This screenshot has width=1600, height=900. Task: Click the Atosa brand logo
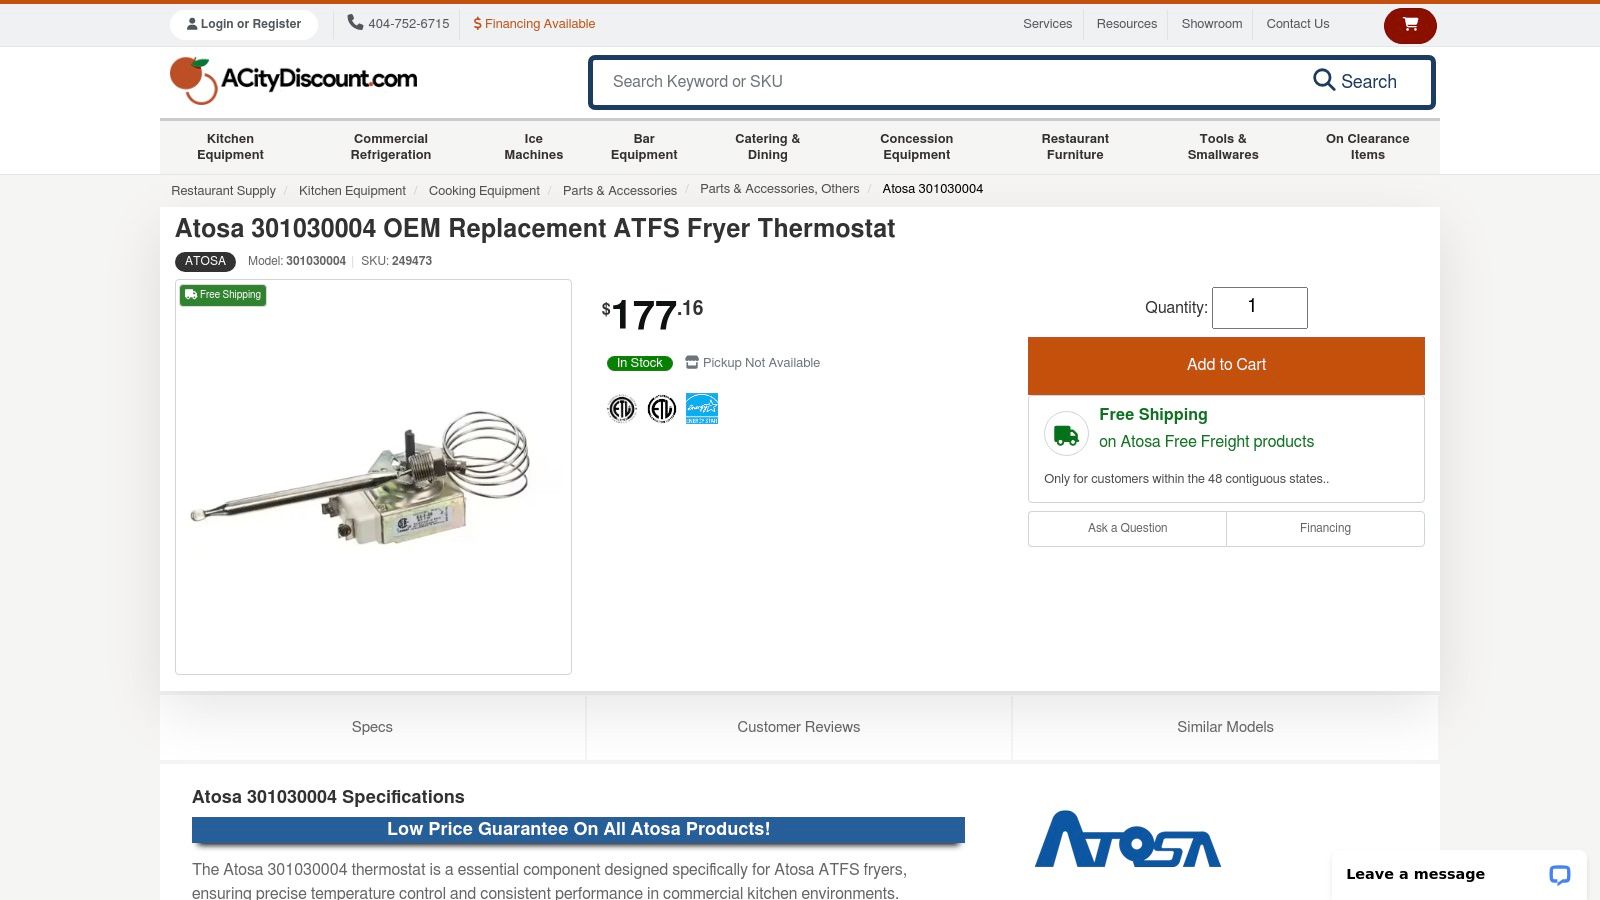[x=1127, y=839]
